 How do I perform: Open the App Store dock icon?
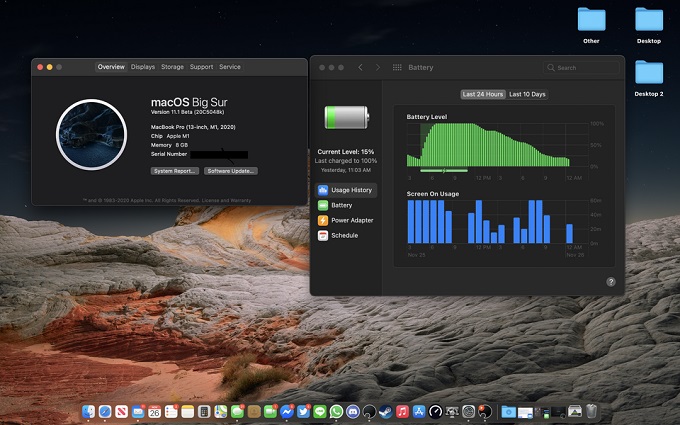(x=419, y=411)
